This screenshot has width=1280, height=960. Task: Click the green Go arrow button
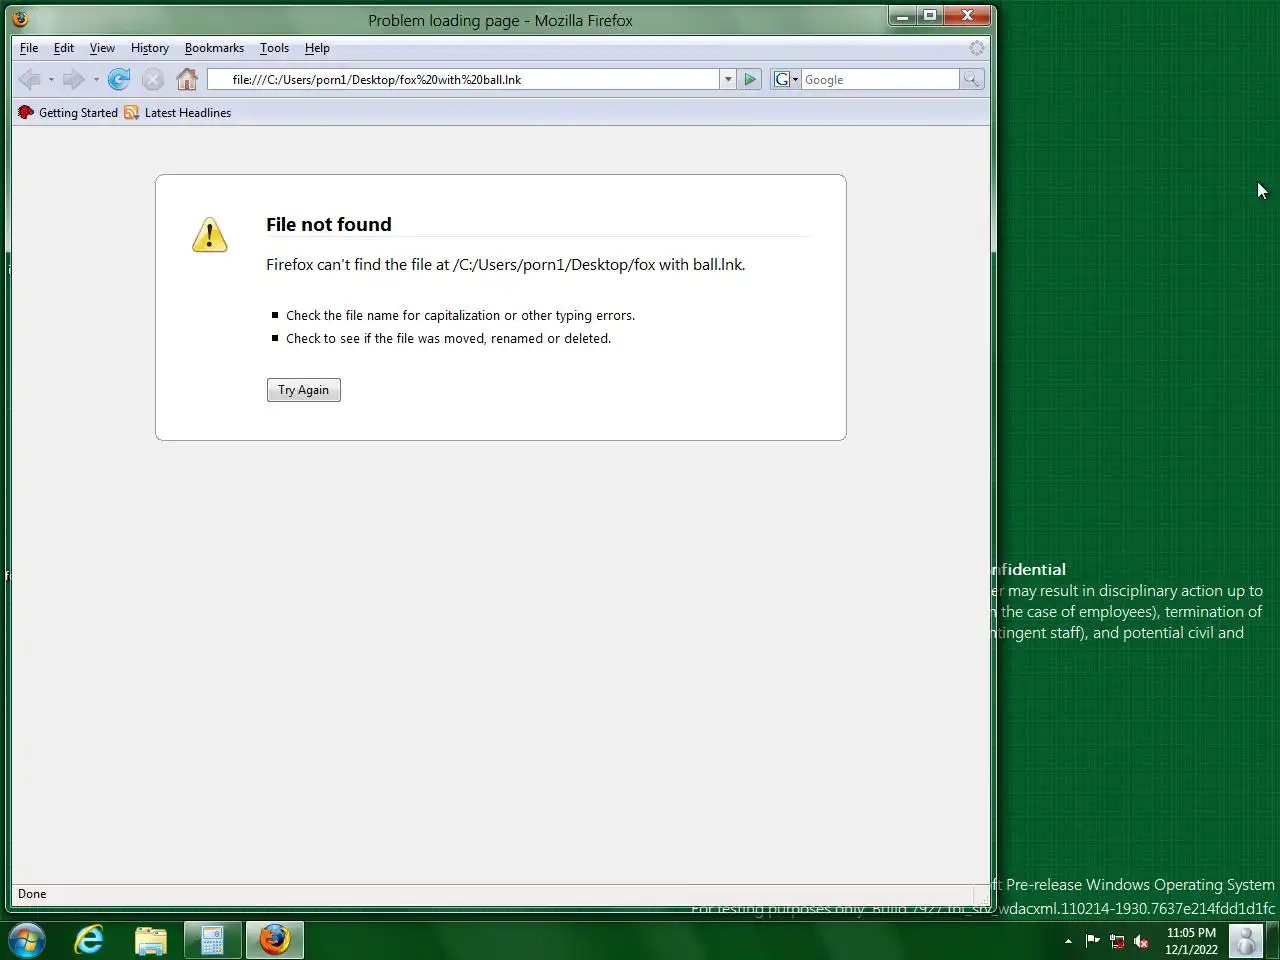750,79
